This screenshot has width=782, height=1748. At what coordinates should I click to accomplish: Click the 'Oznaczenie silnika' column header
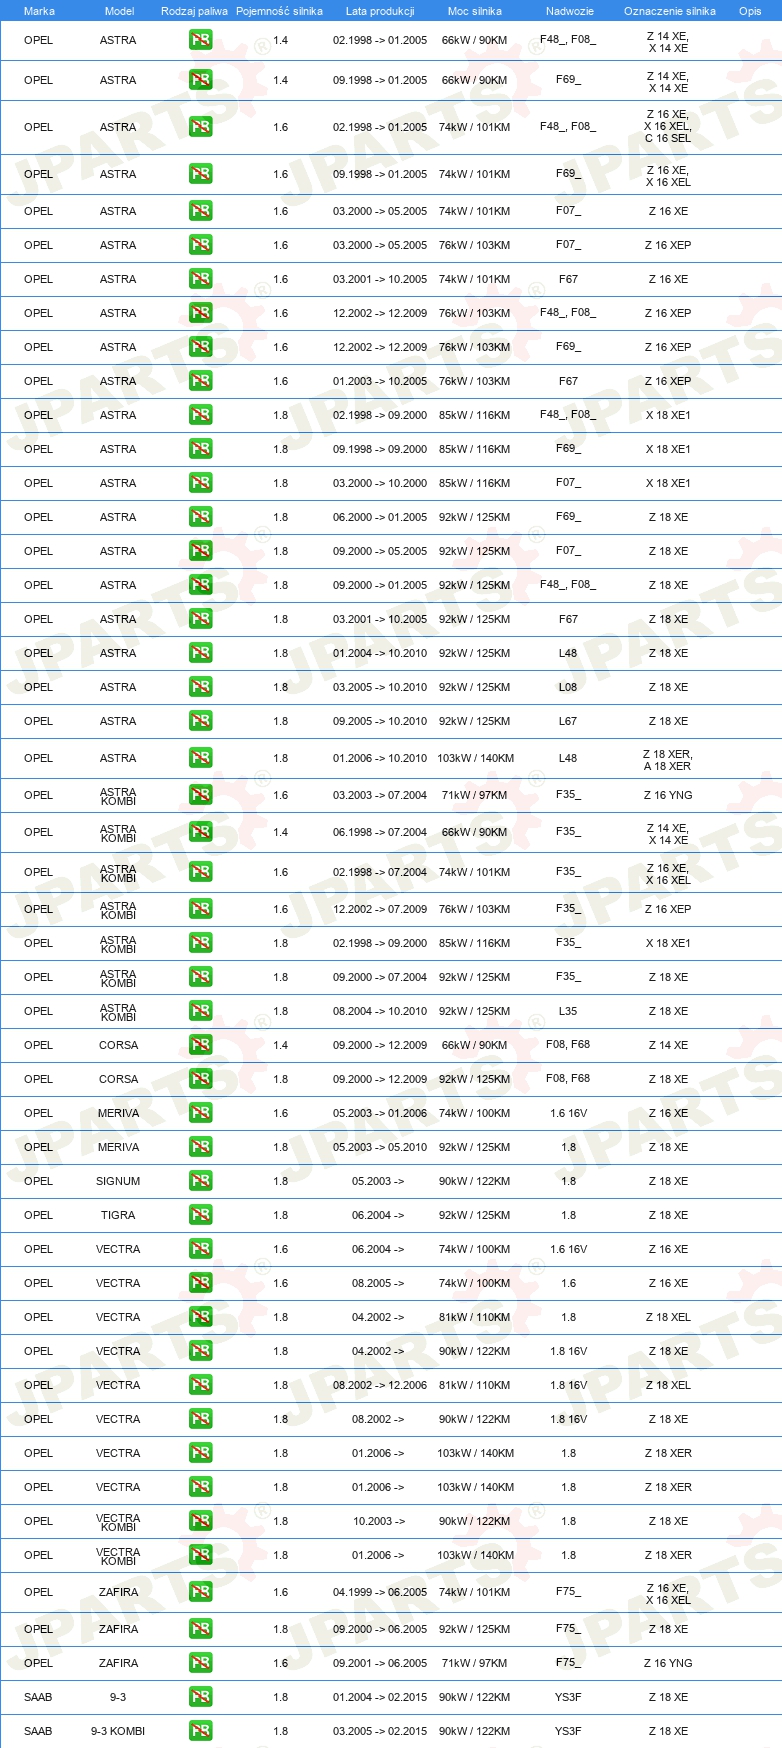[670, 11]
